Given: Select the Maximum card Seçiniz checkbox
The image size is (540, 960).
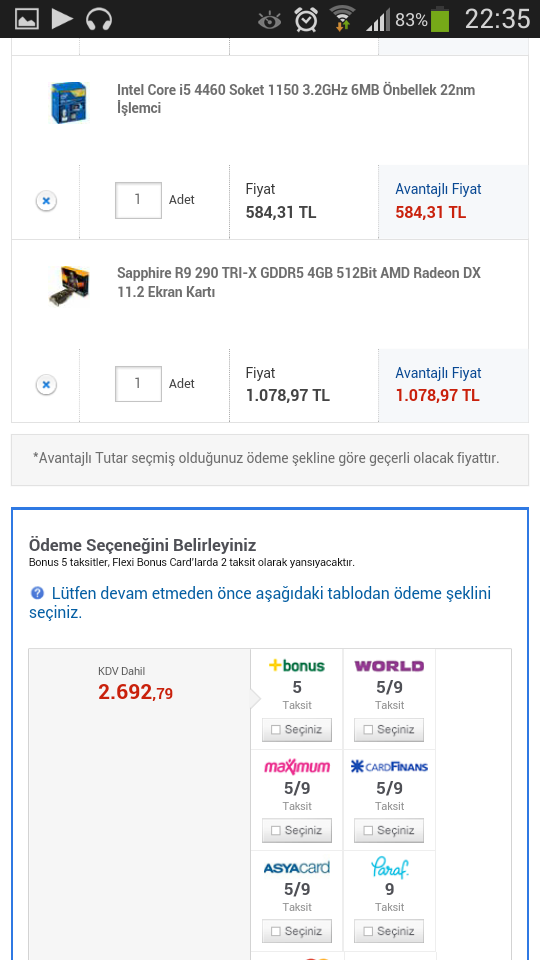Looking at the screenshot, I should coord(296,831).
